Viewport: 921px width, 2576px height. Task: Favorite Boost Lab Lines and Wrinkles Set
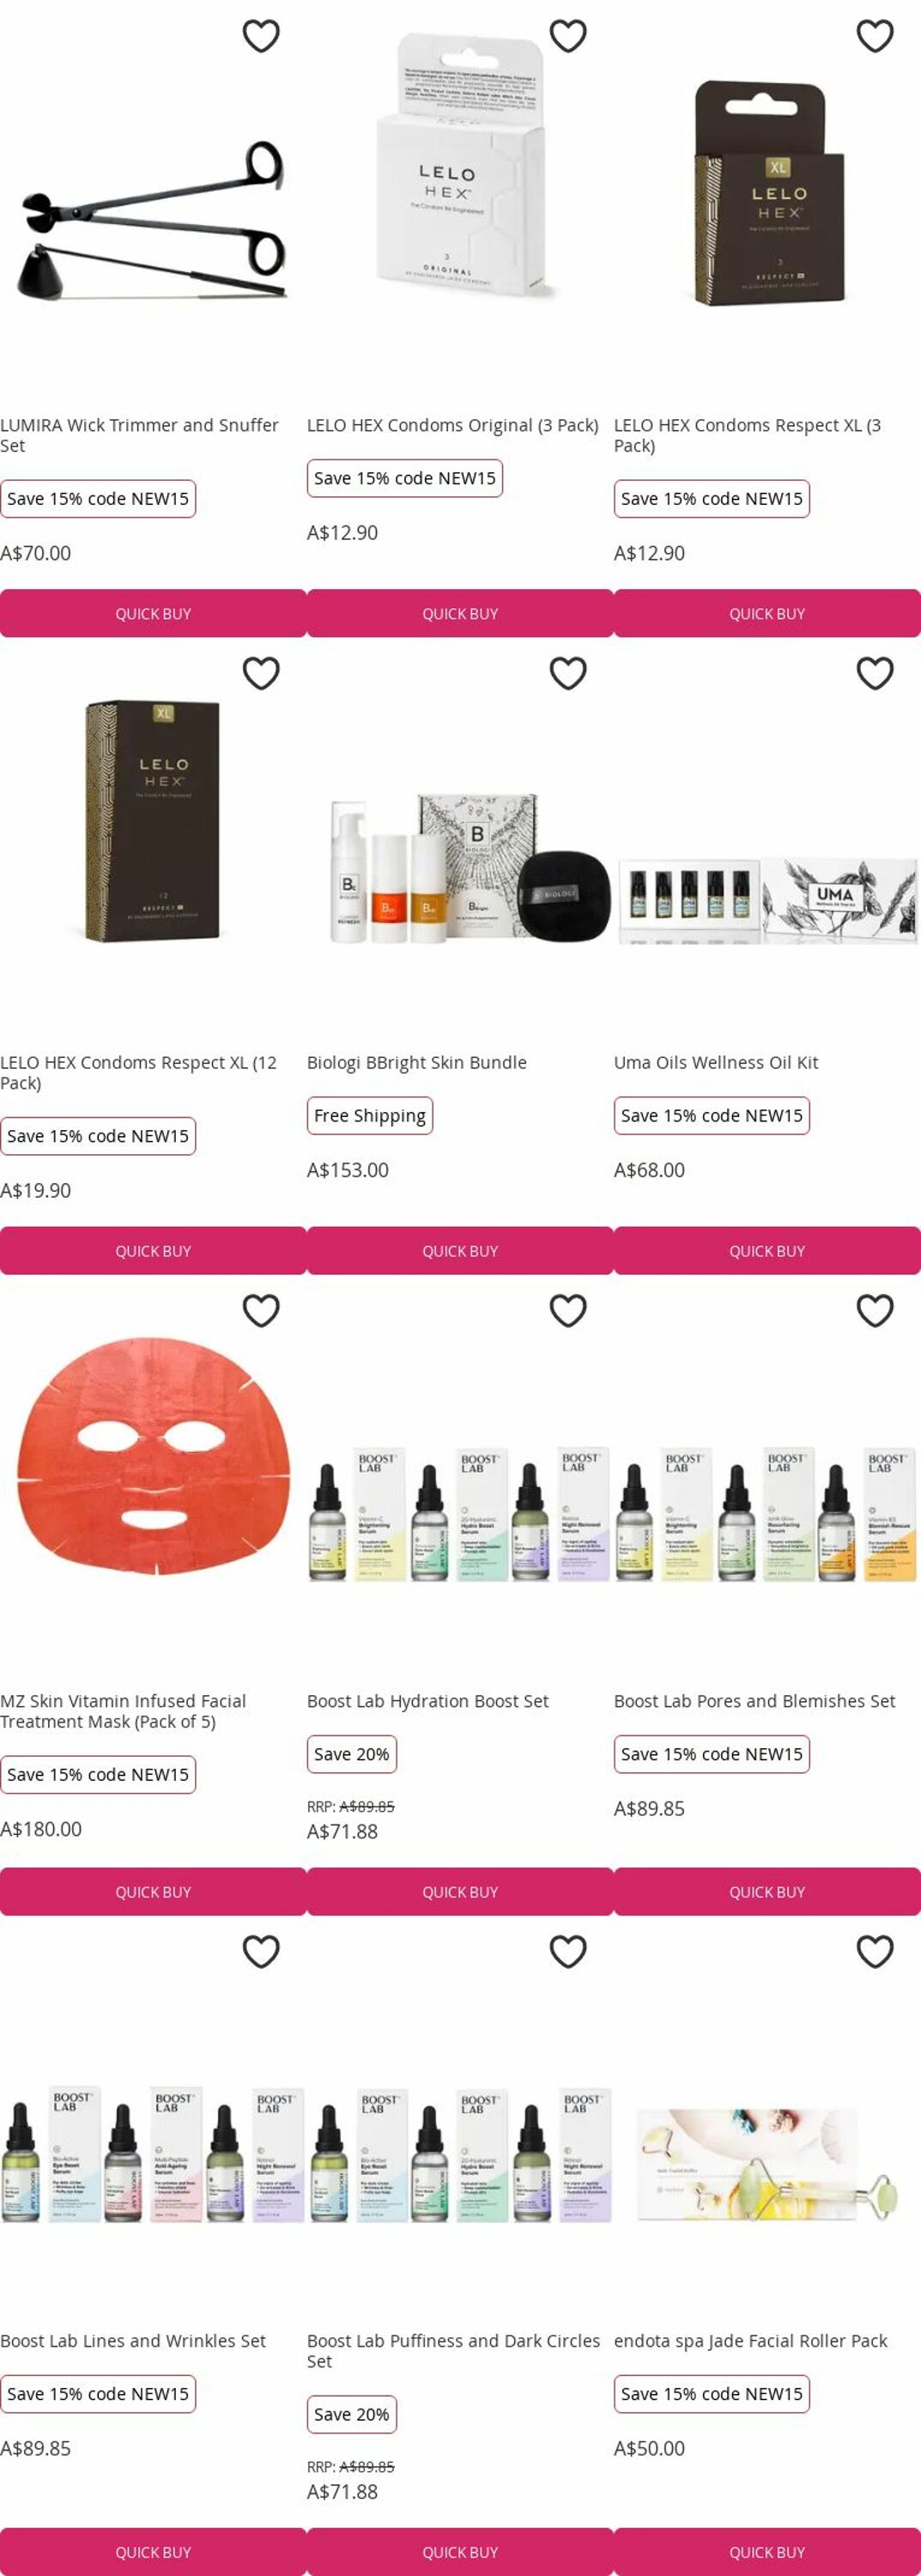click(x=261, y=1951)
